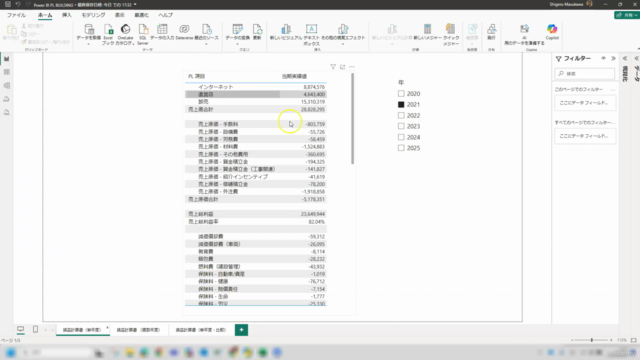Create a Quick Measure (クイックメジャー)
640x360 pixels.
451,34
